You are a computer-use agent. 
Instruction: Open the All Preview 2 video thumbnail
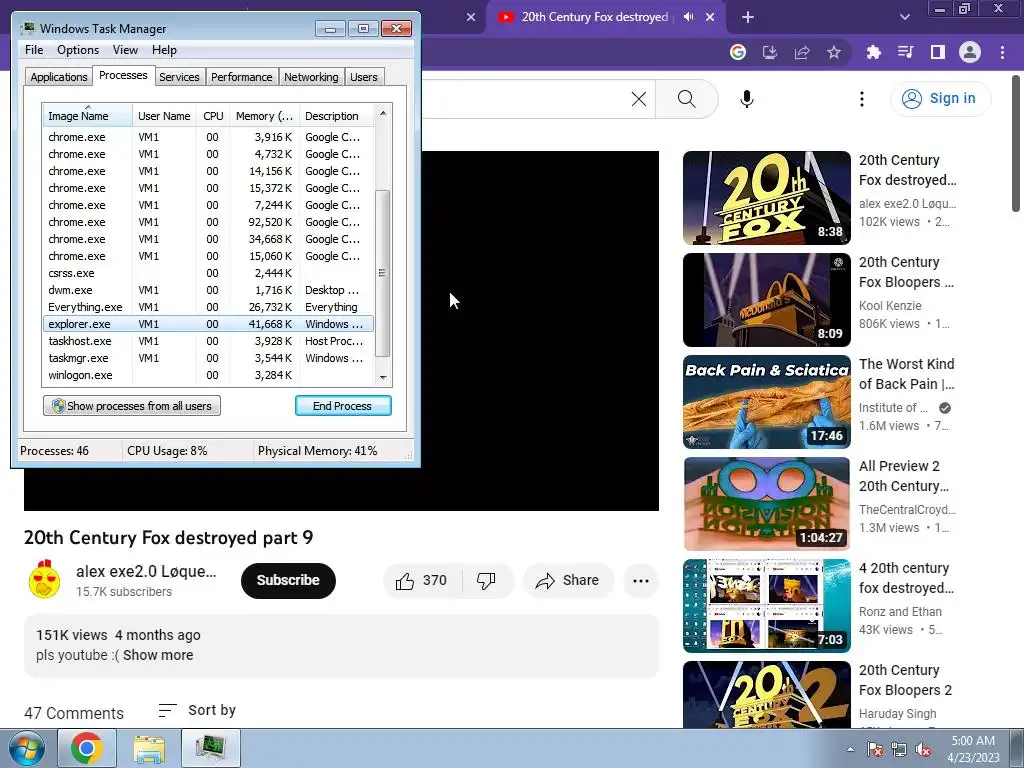[x=767, y=504]
